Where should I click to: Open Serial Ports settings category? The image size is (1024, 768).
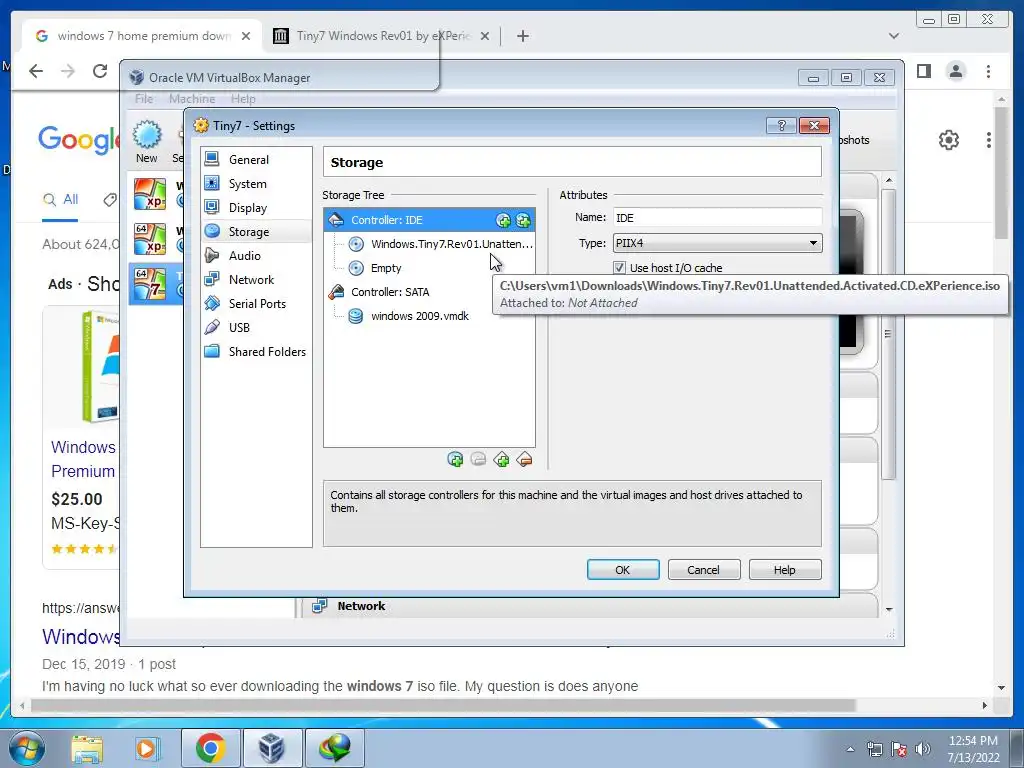click(256, 304)
